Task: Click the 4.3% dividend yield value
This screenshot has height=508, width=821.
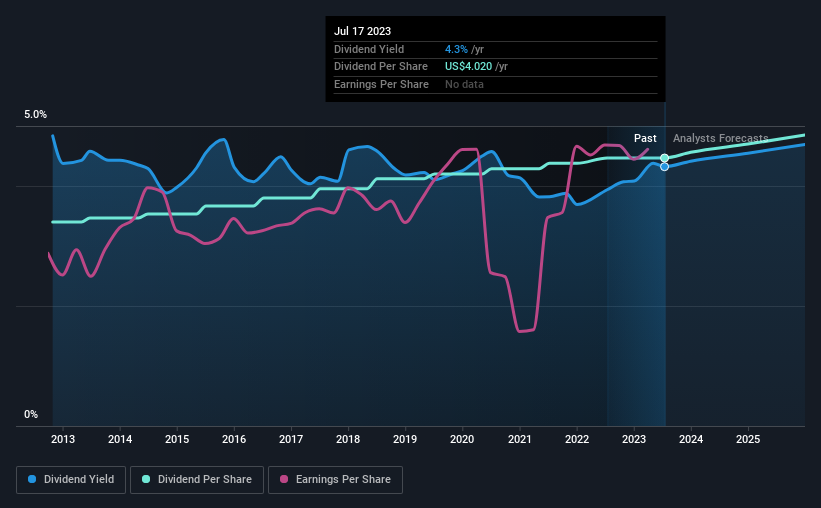Action: (456, 49)
